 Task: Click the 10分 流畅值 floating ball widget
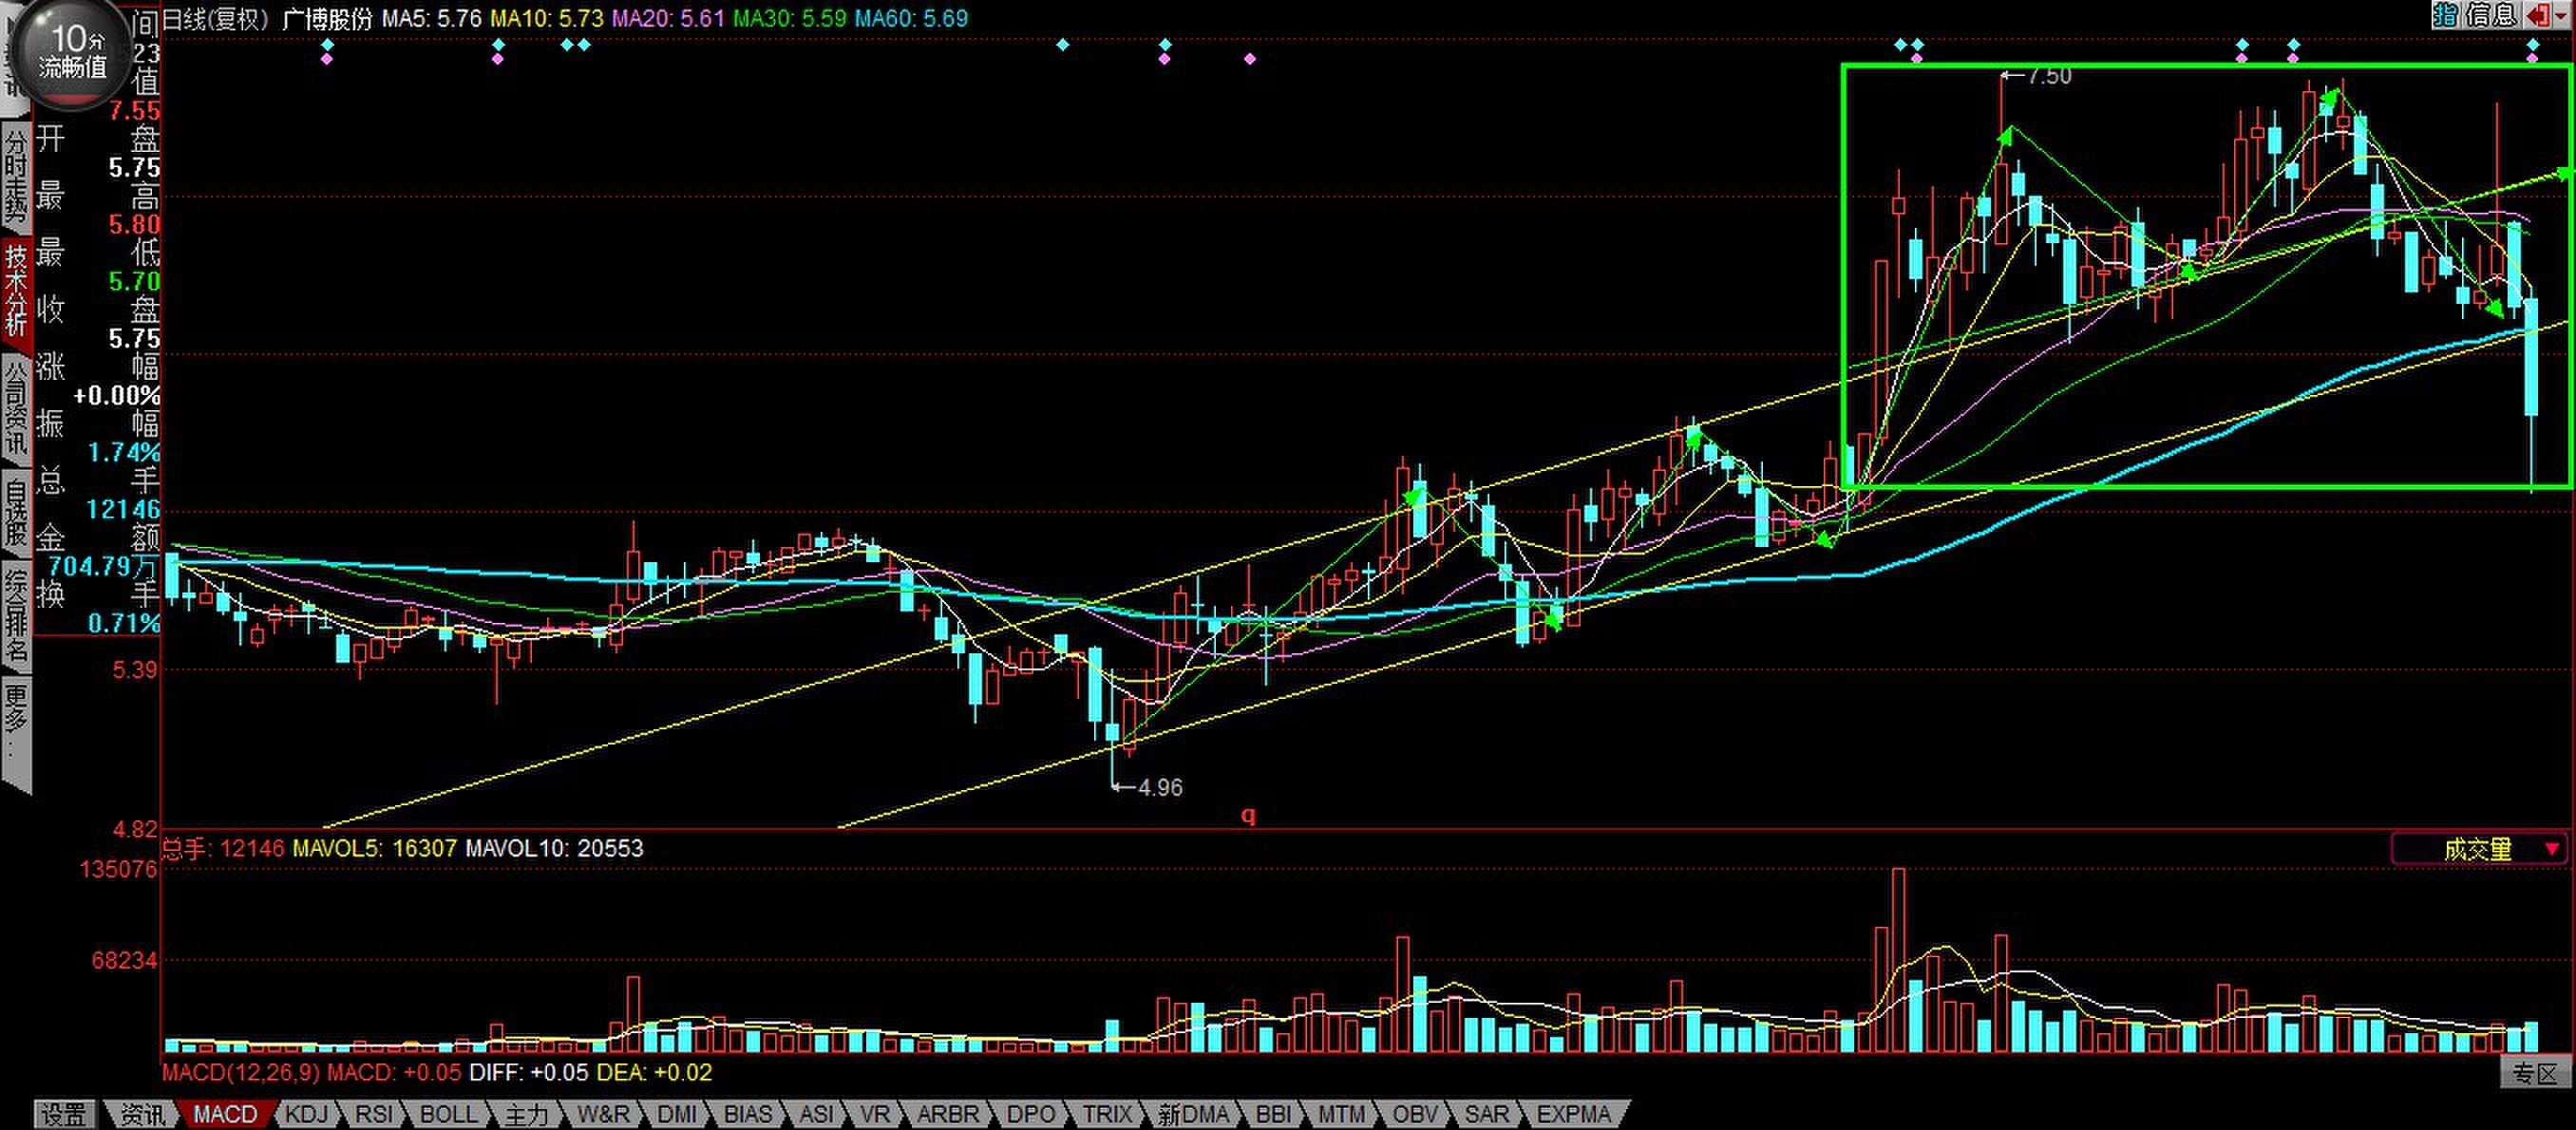tap(73, 53)
